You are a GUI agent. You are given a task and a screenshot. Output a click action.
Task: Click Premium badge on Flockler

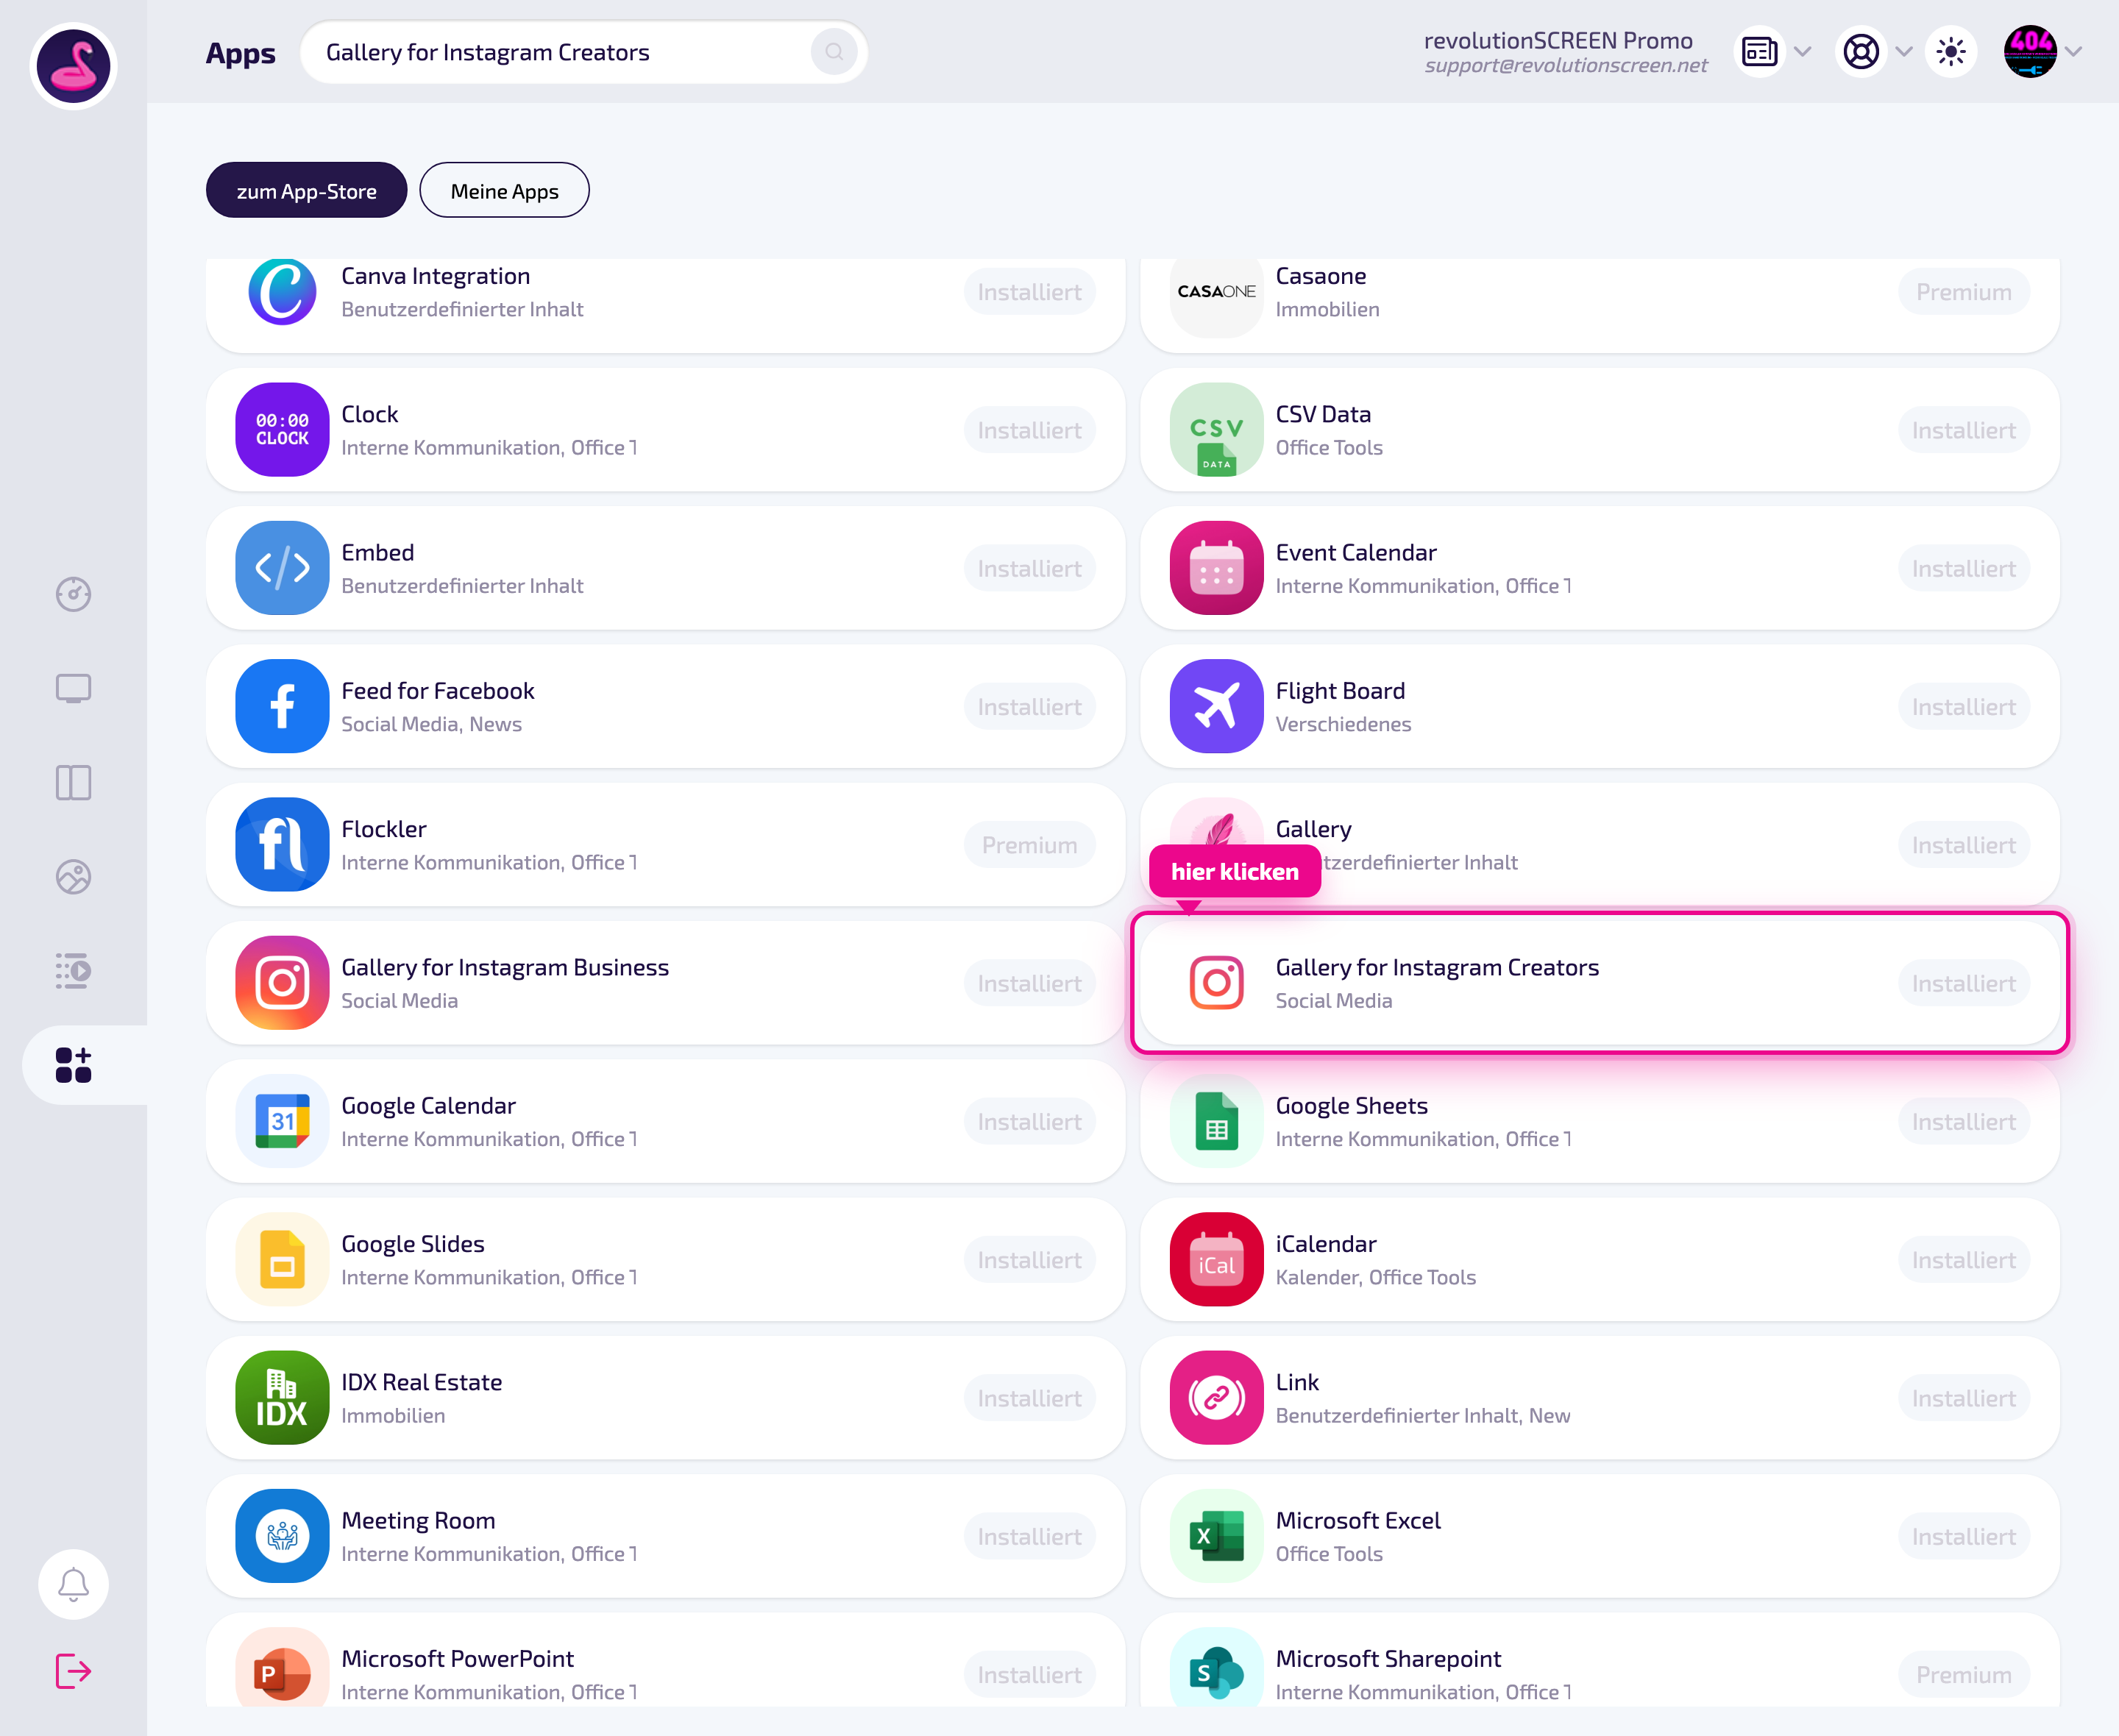[x=1030, y=845]
